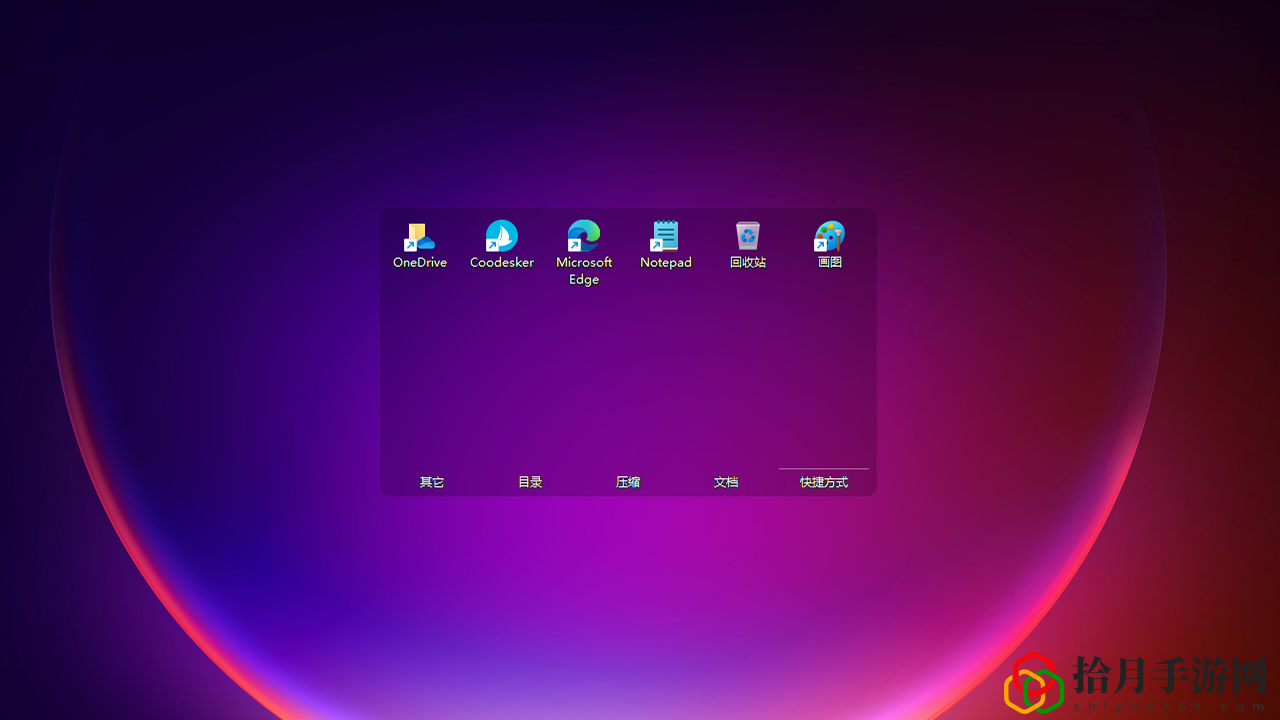This screenshot has width=1280, height=720.
Task: Switch to the 压缩 tab
Action: pyautogui.click(x=628, y=482)
